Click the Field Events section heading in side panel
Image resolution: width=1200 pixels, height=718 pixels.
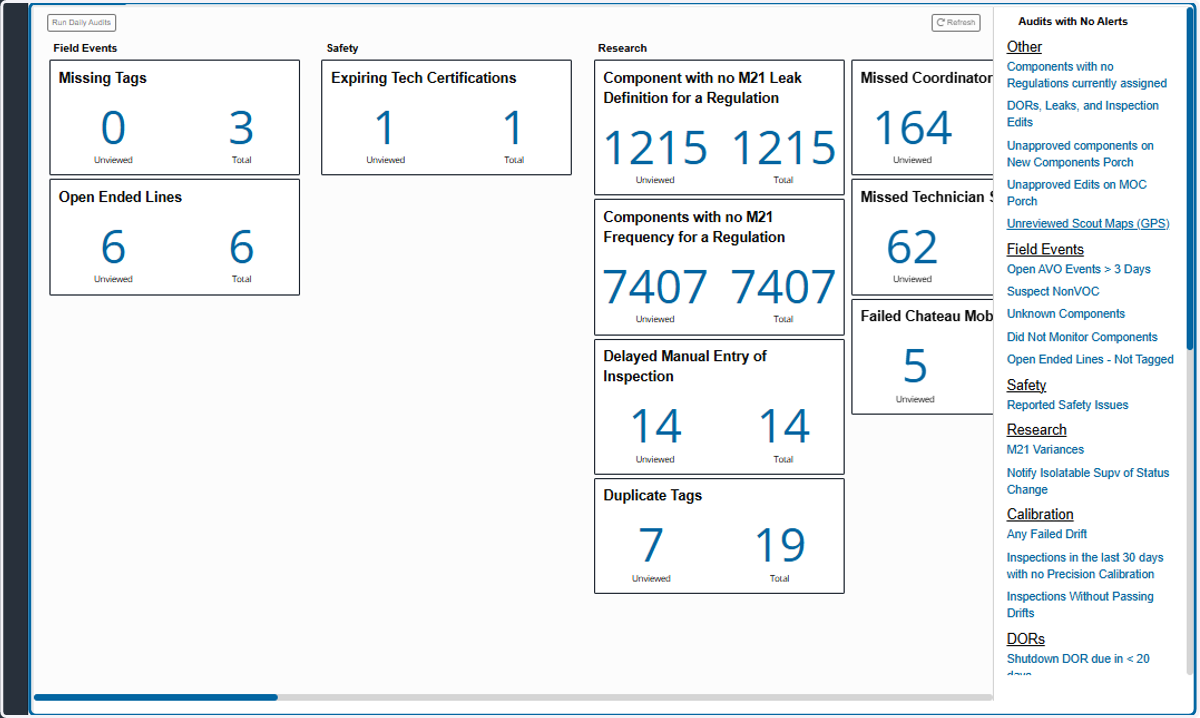click(1045, 249)
